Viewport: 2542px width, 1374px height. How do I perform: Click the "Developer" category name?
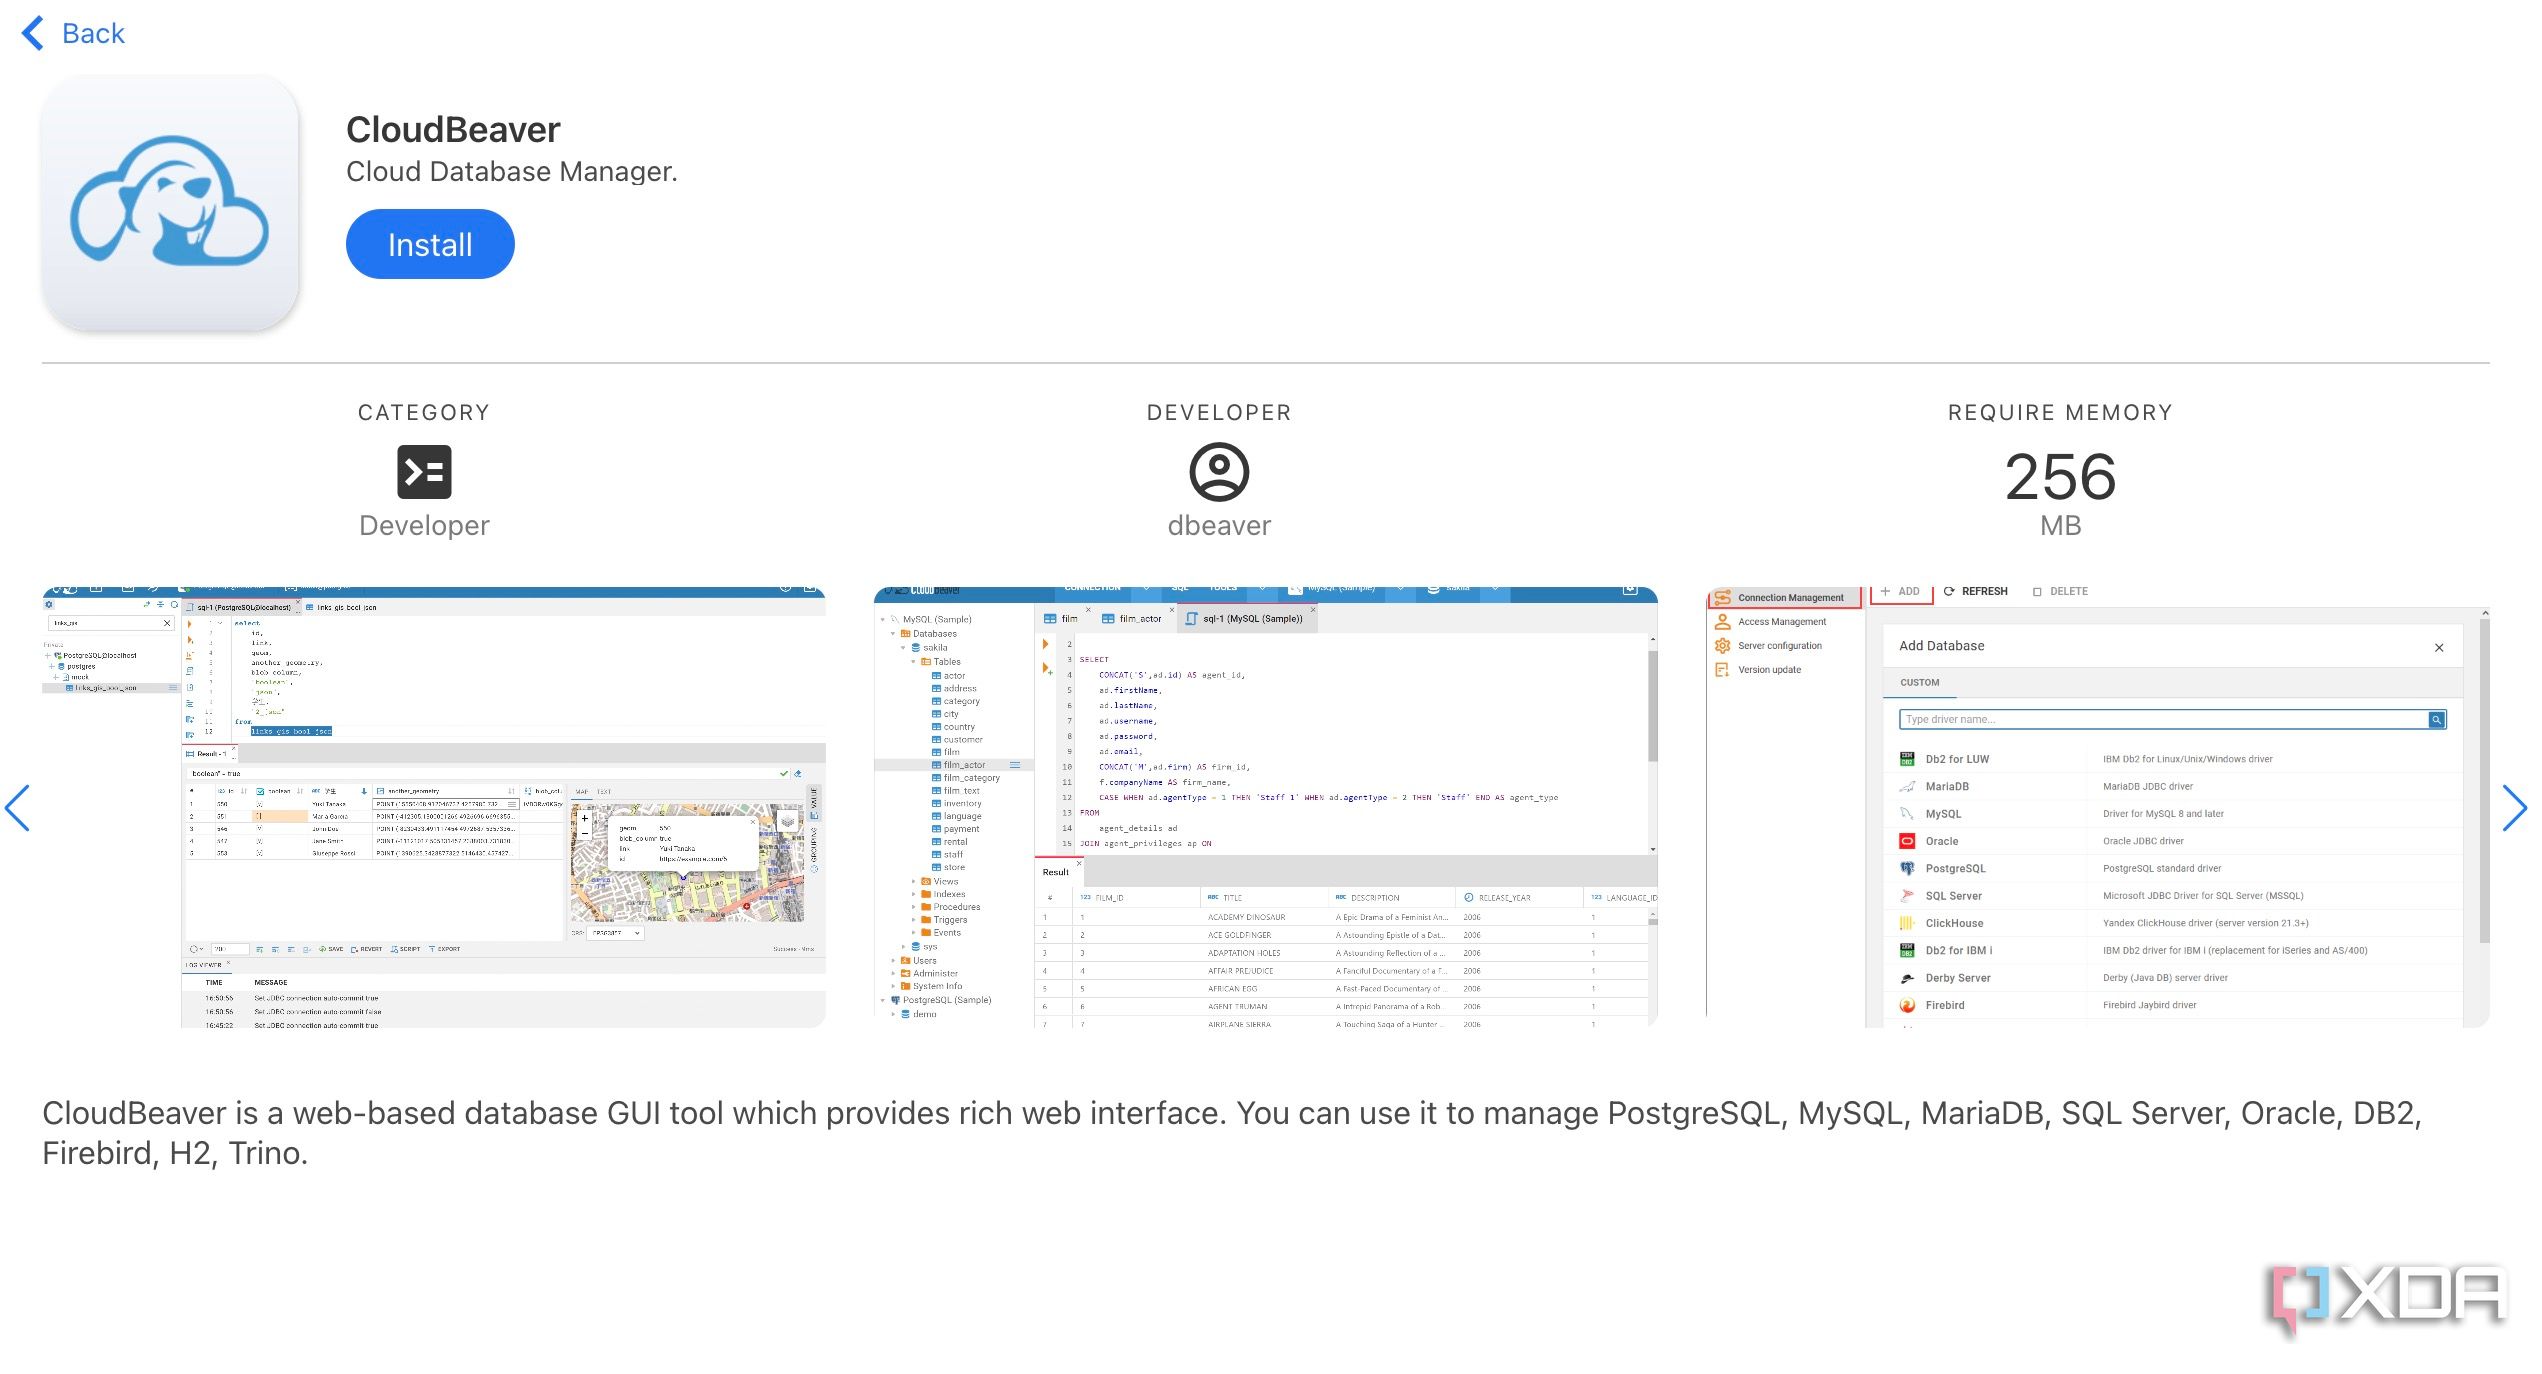click(x=424, y=526)
